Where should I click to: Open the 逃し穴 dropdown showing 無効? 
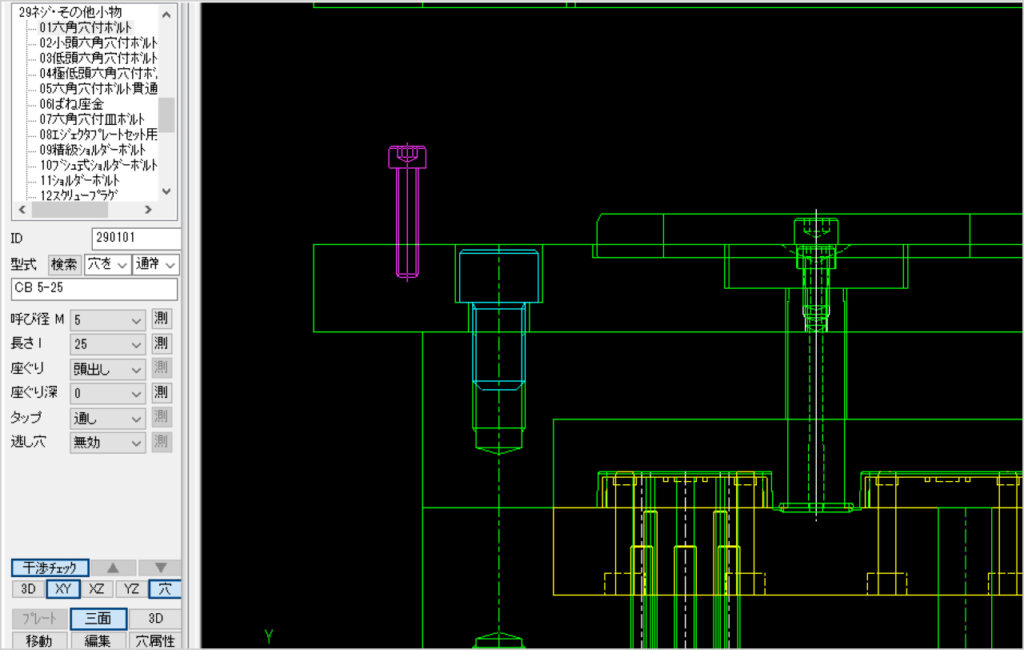point(108,442)
